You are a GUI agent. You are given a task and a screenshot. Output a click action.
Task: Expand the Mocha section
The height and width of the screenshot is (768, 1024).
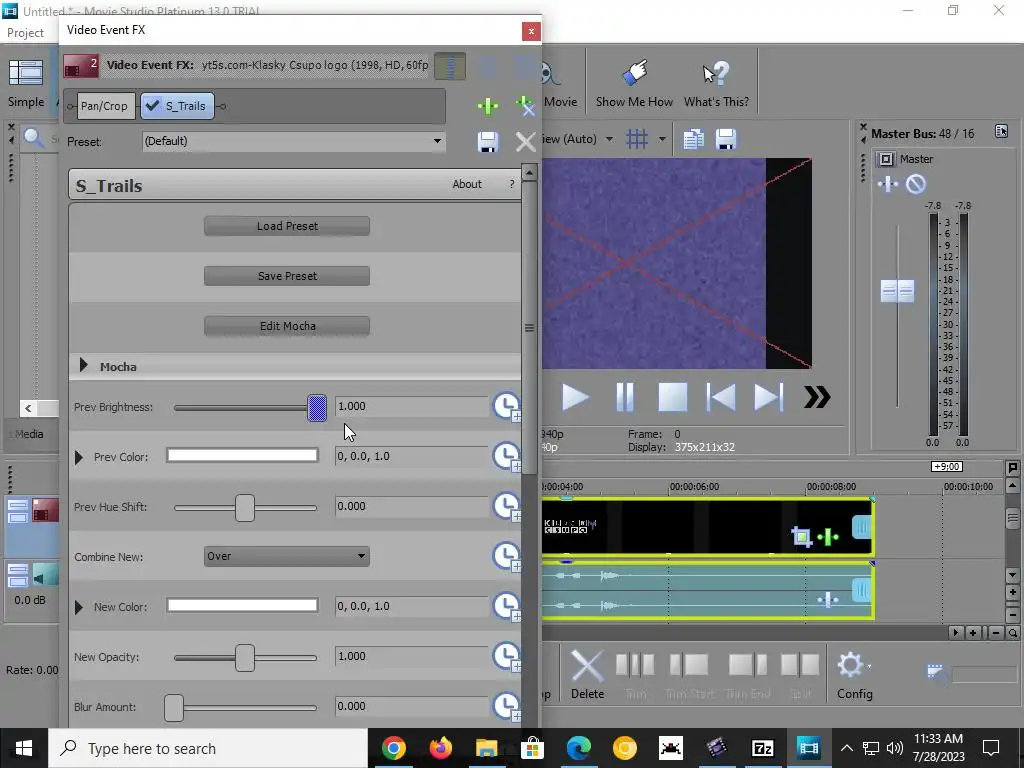click(x=84, y=366)
